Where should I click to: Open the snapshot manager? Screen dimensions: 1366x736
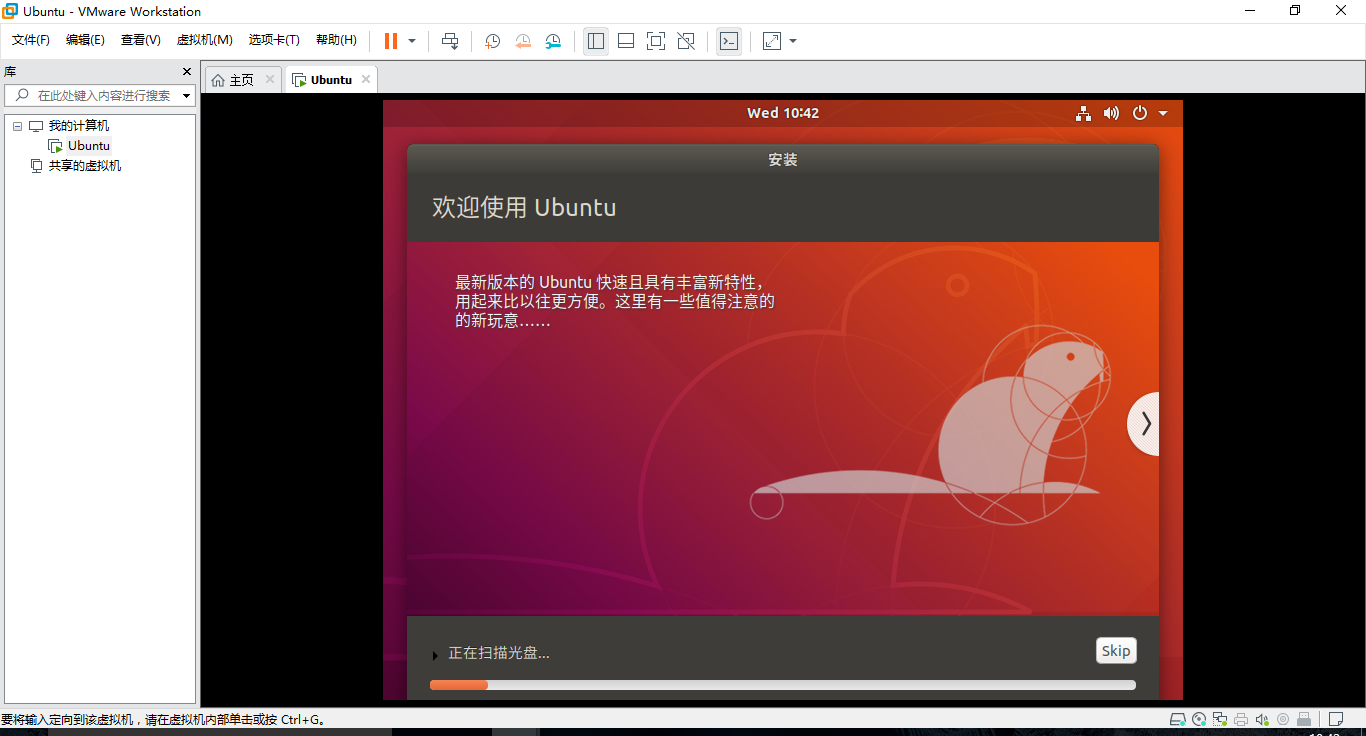coord(553,41)
